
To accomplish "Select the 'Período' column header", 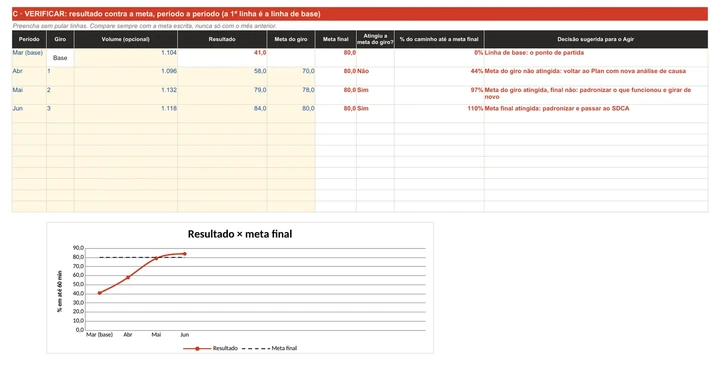I will [29, 39].
